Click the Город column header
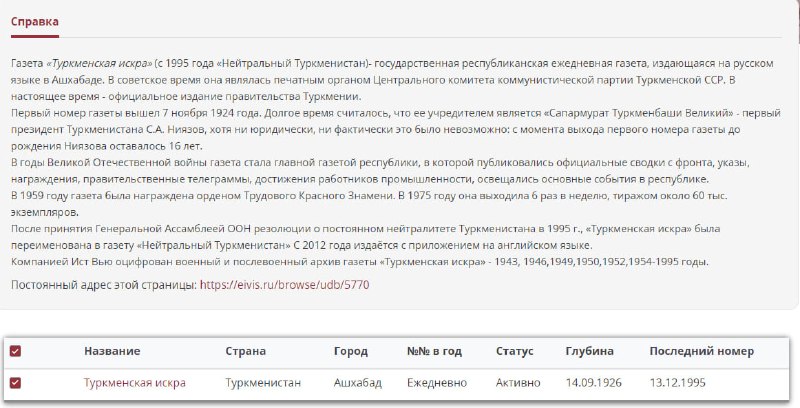The width and height of the screenshot is (800, 408). 351,351
